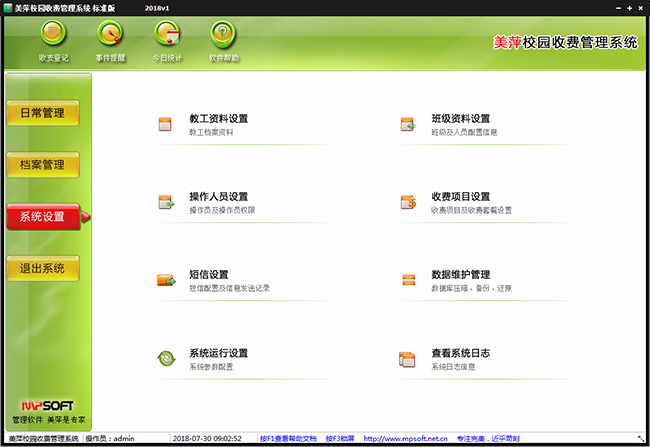Click the 短信设置 icon
The image size is (650, 447).
(x=165, y=280)
